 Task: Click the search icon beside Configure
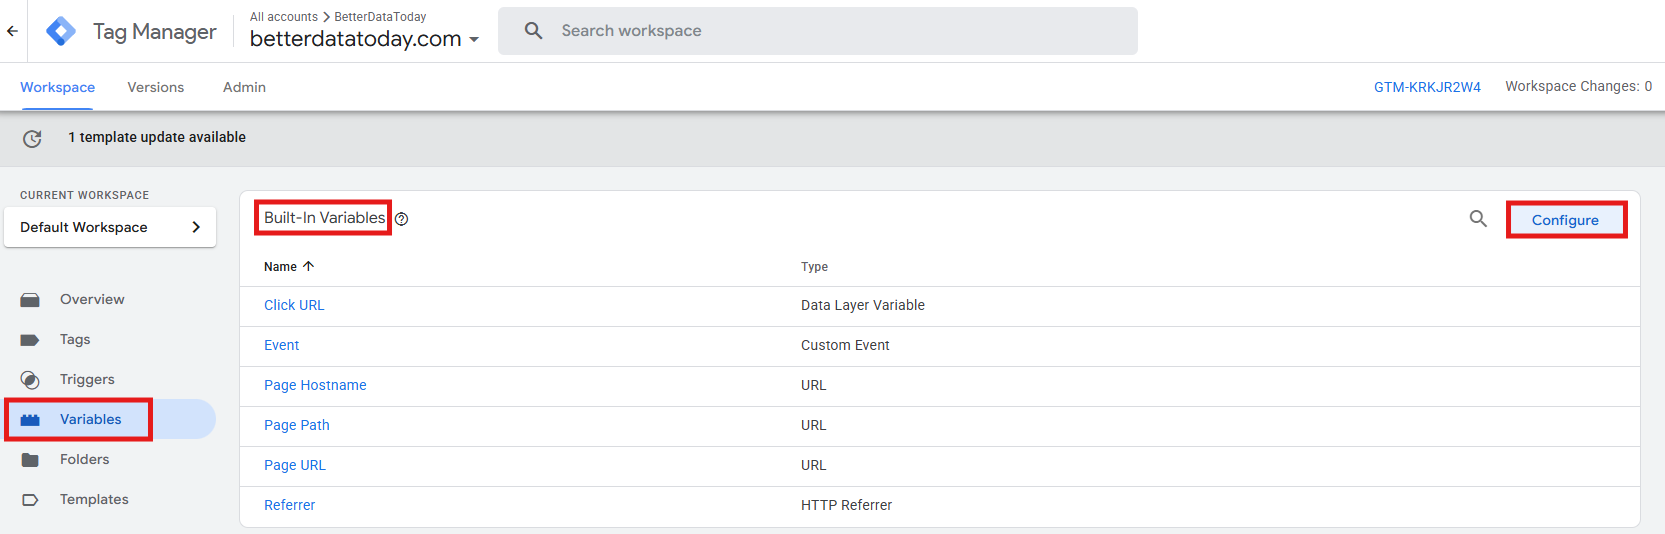coord(1478,219)
